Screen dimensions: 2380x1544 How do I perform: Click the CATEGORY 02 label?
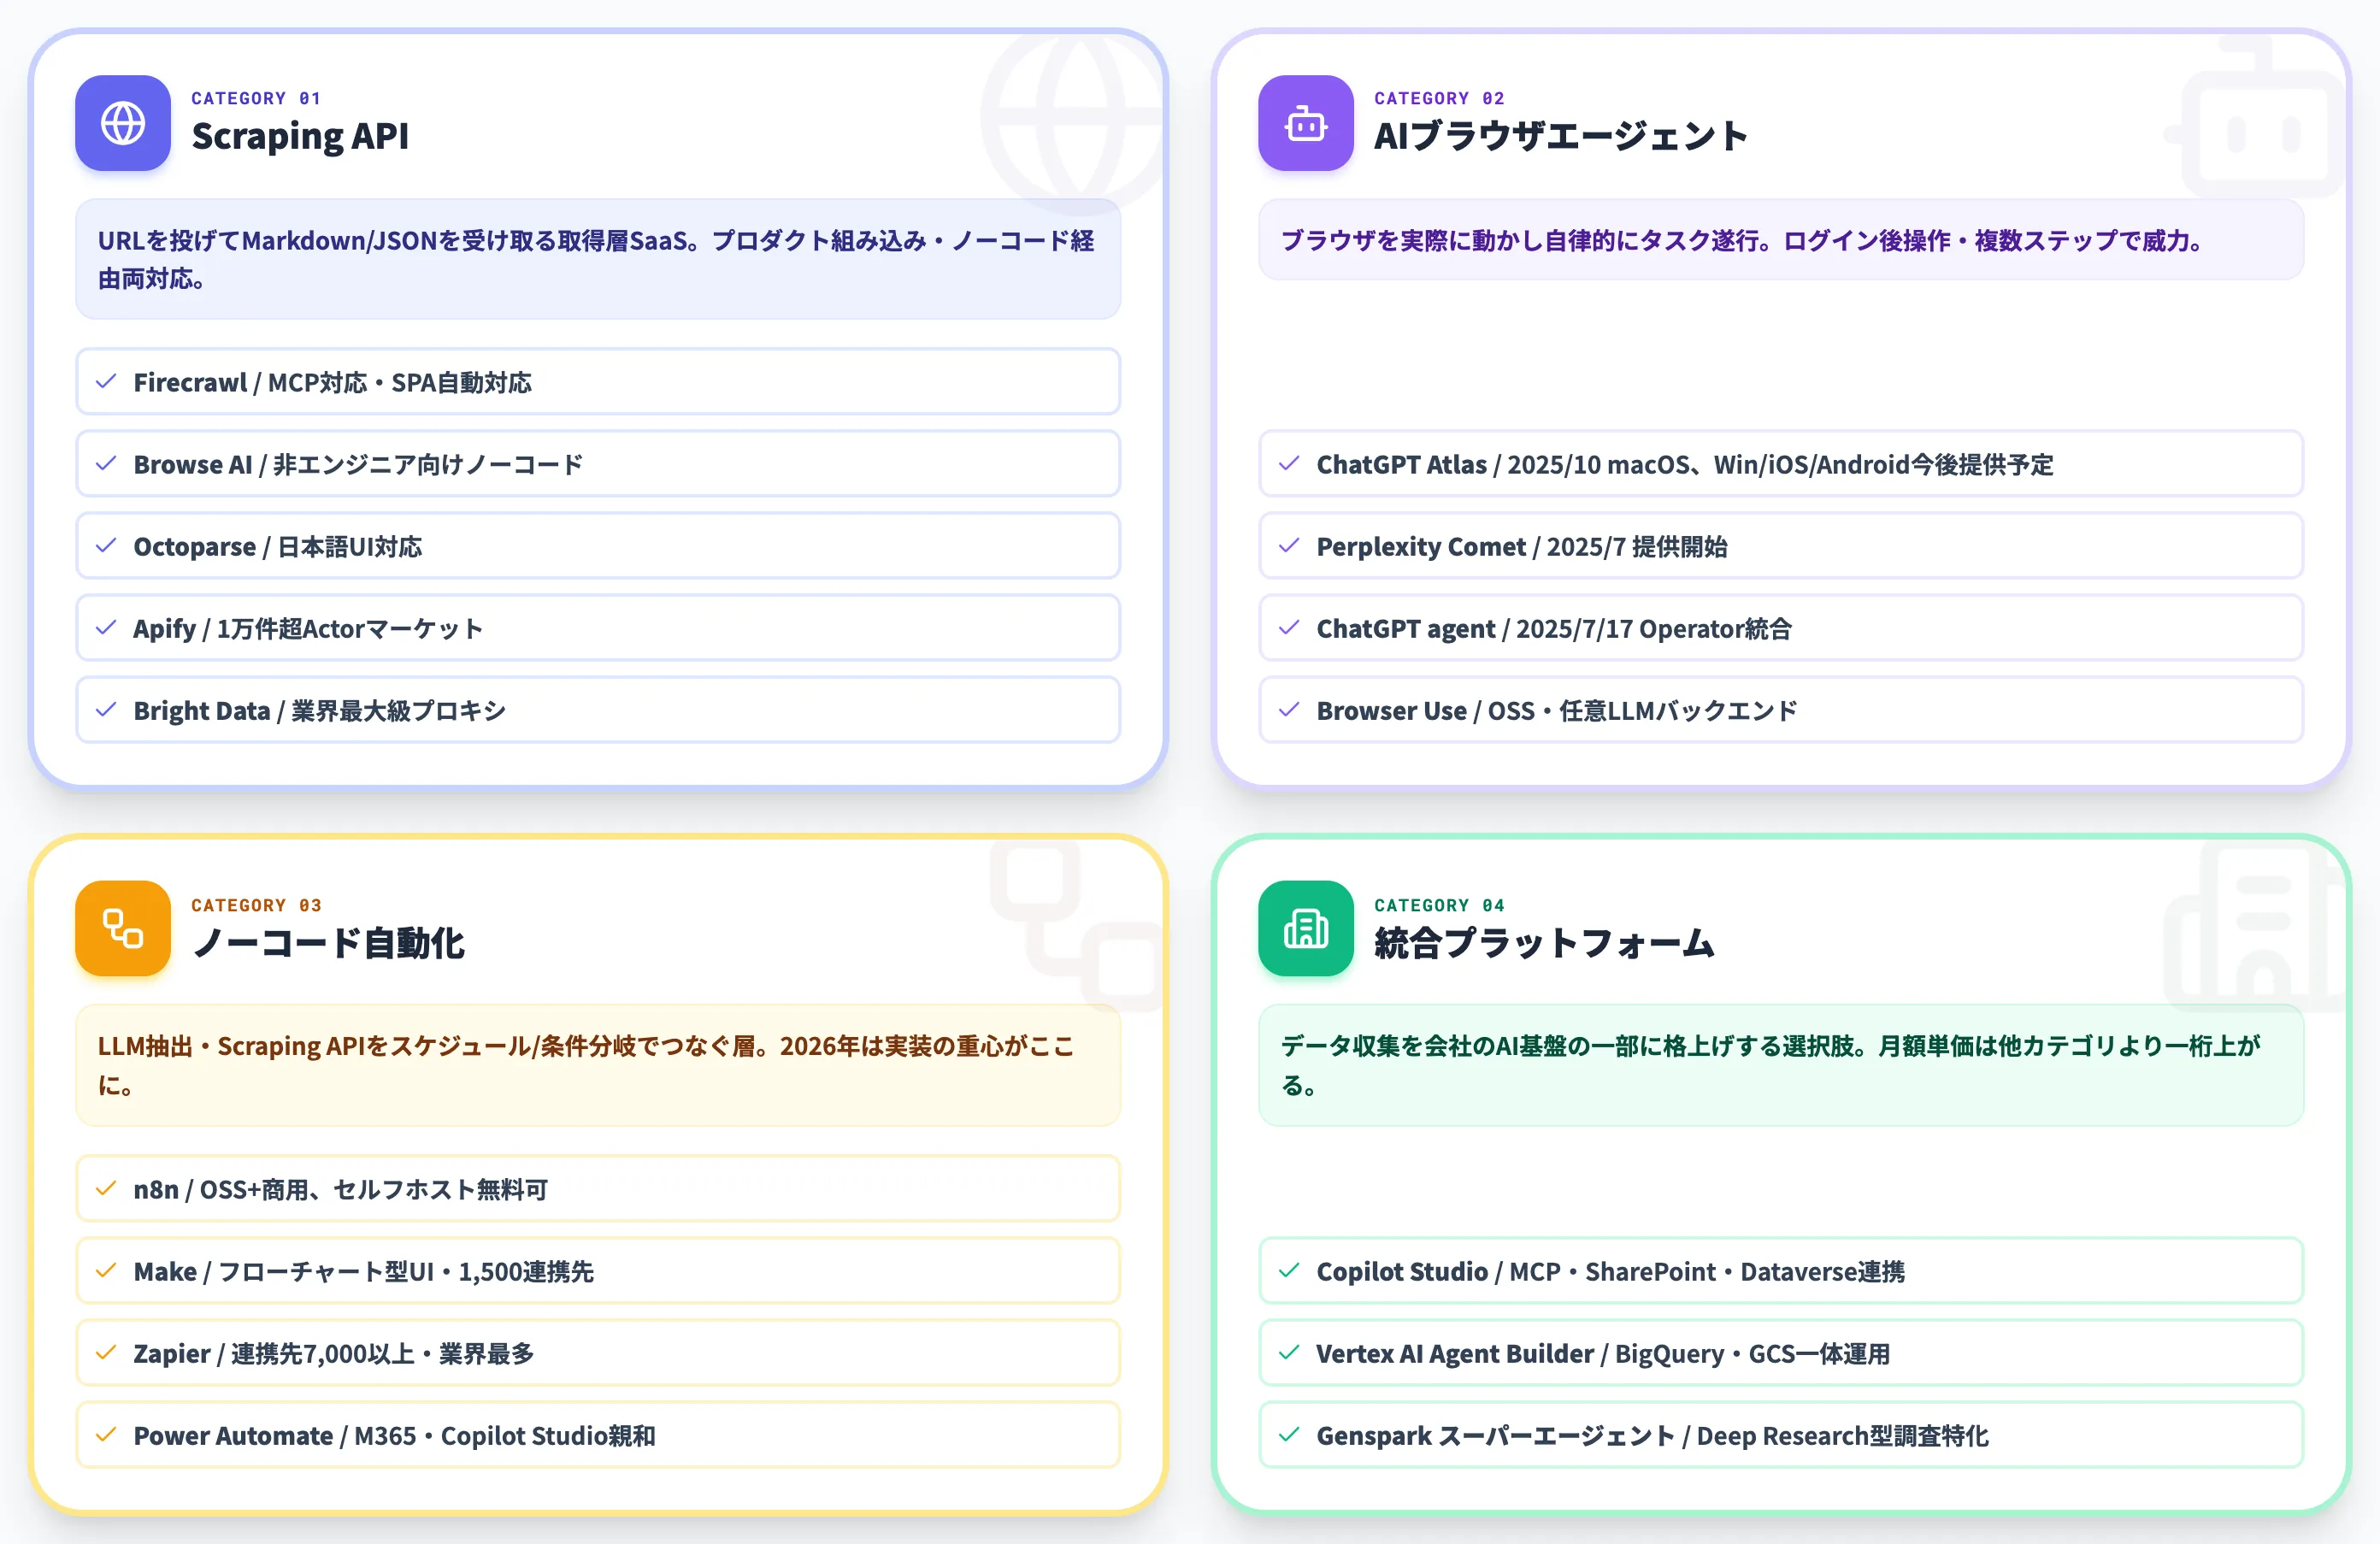point(1439,98)
